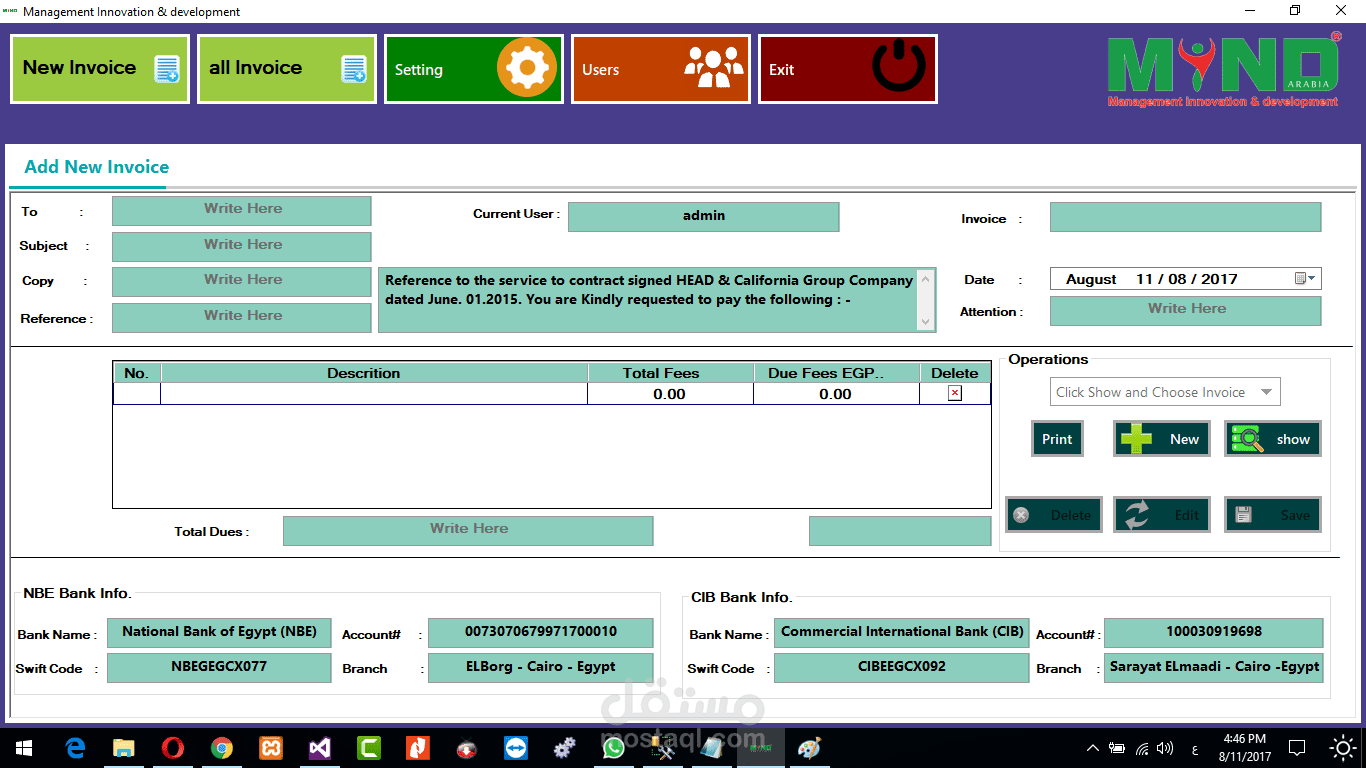Open WhatsApp from the taskbar
Screen dimensions: 1366x768
[614, 747]
